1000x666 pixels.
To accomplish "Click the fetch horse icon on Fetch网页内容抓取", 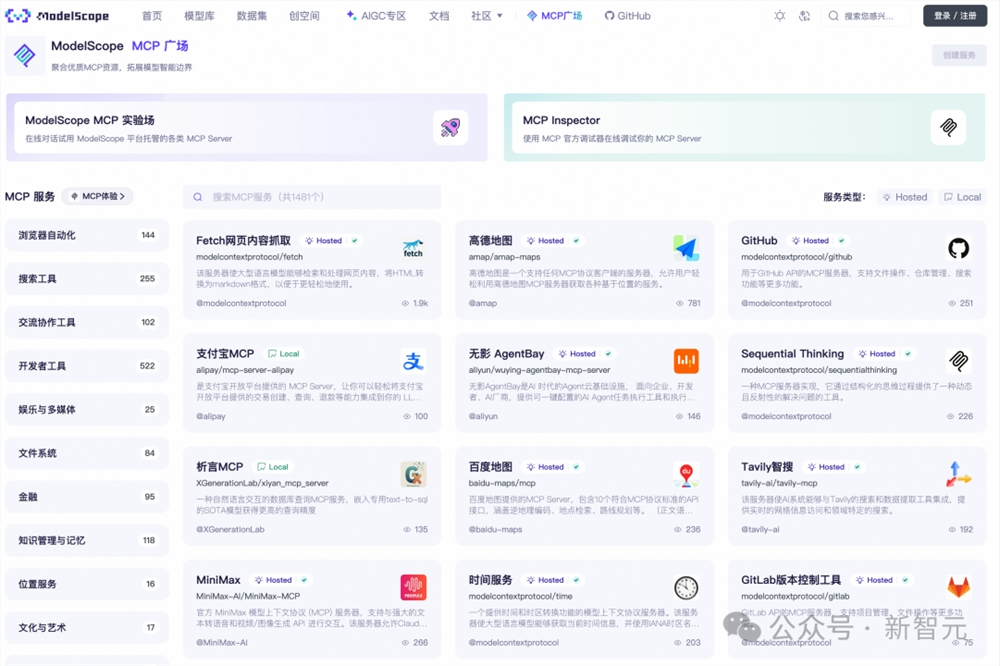I will coord(416,248).
